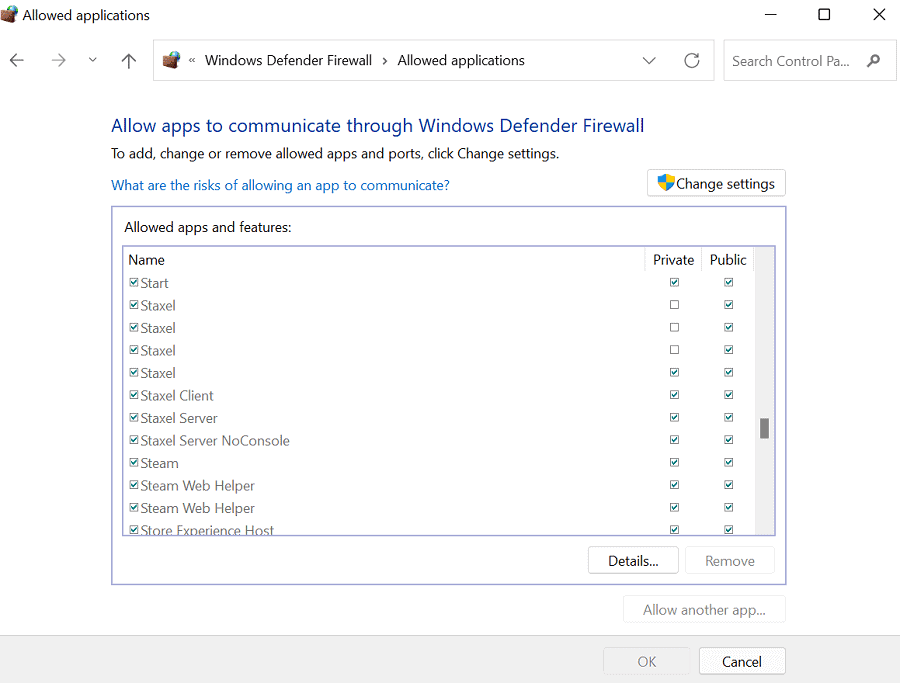Select the Start row text

(x=154, y=283)
